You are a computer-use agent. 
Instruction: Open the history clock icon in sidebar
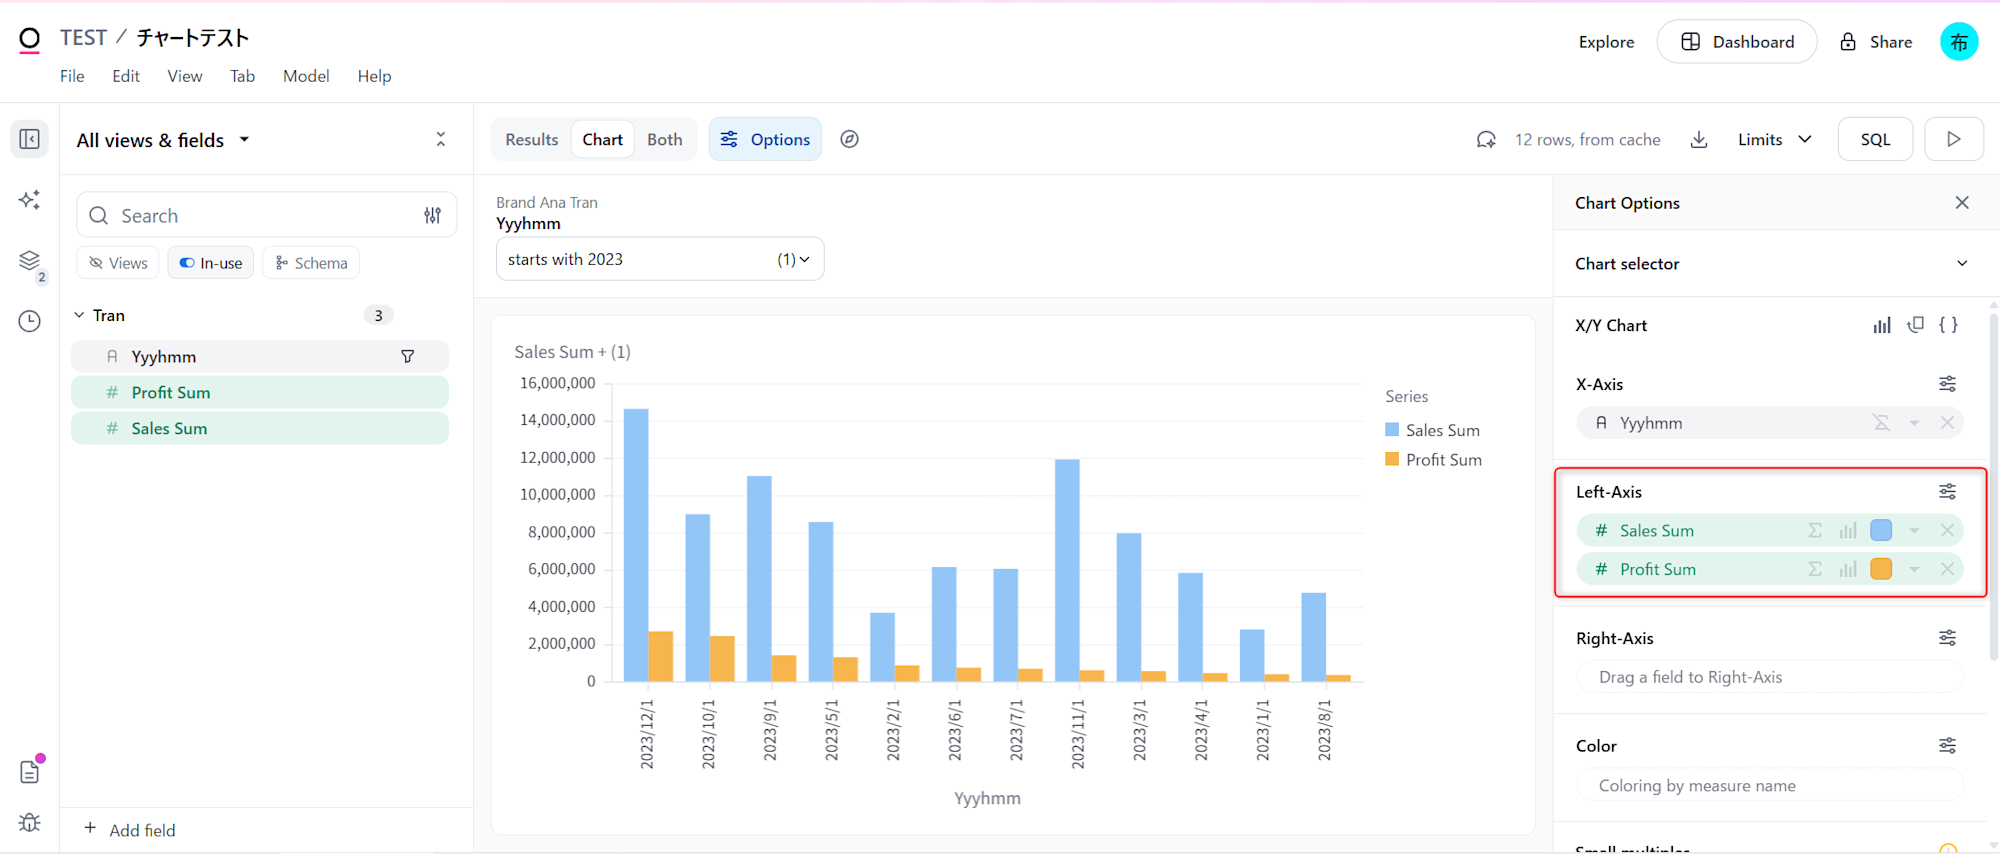[30, 321]
